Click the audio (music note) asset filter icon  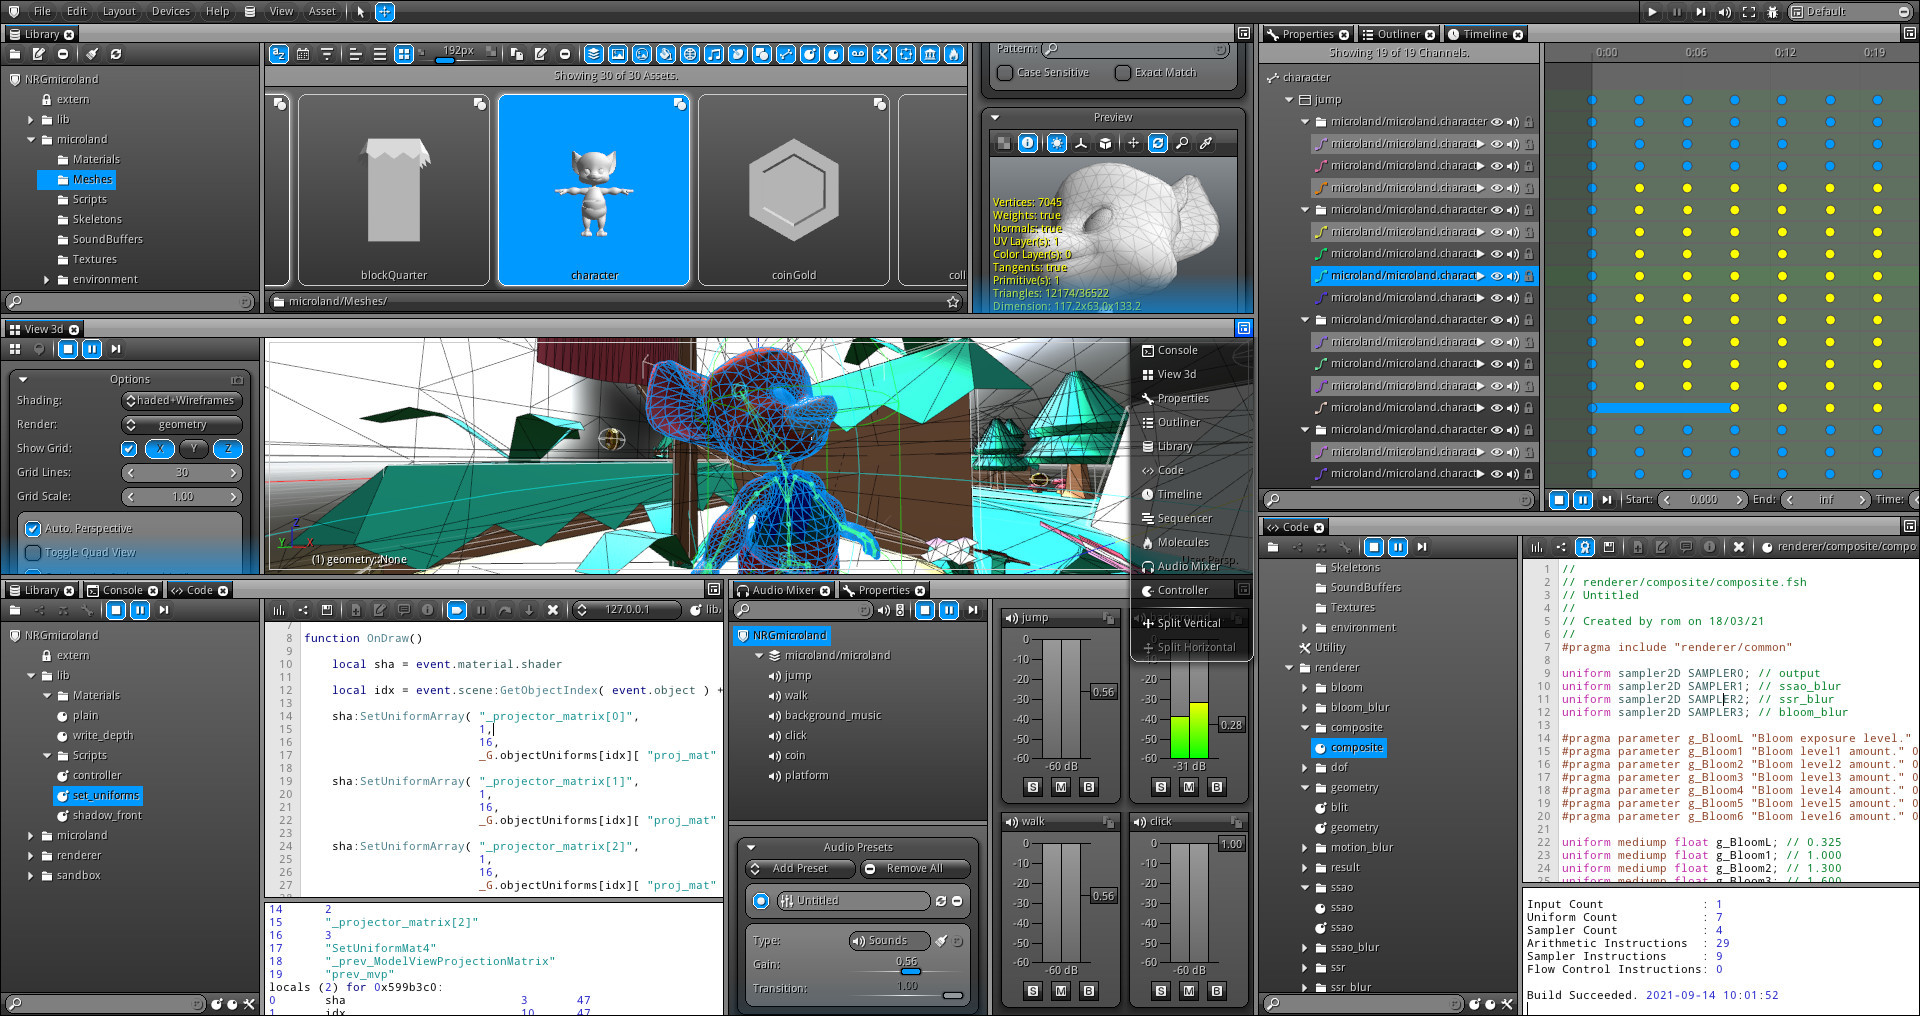tap(714, 54)
